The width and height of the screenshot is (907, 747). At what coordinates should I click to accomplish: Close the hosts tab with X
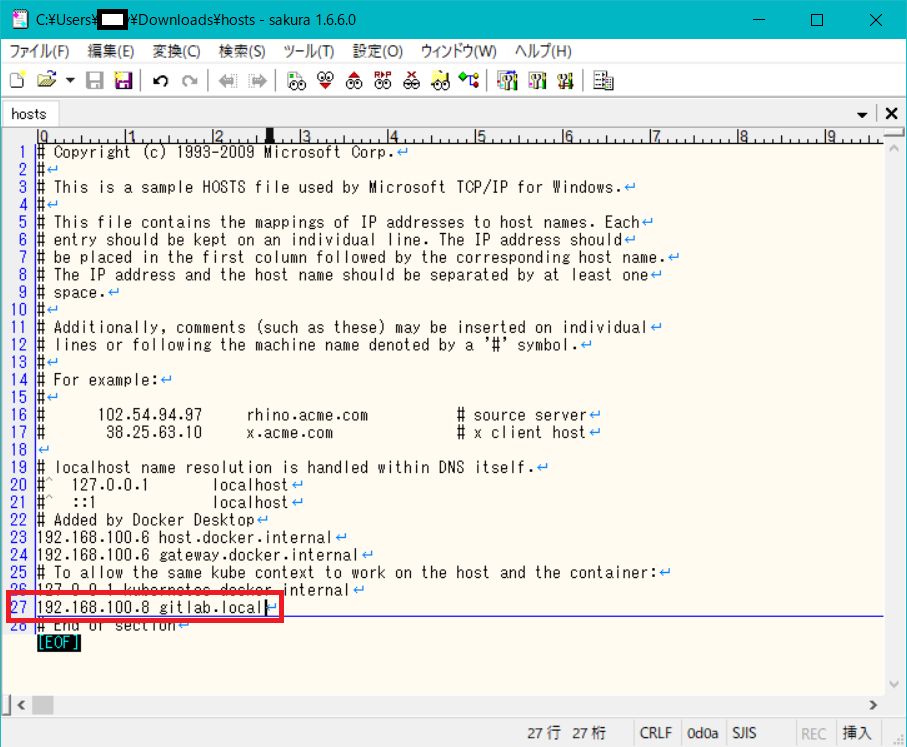click(x=891, y=113)
